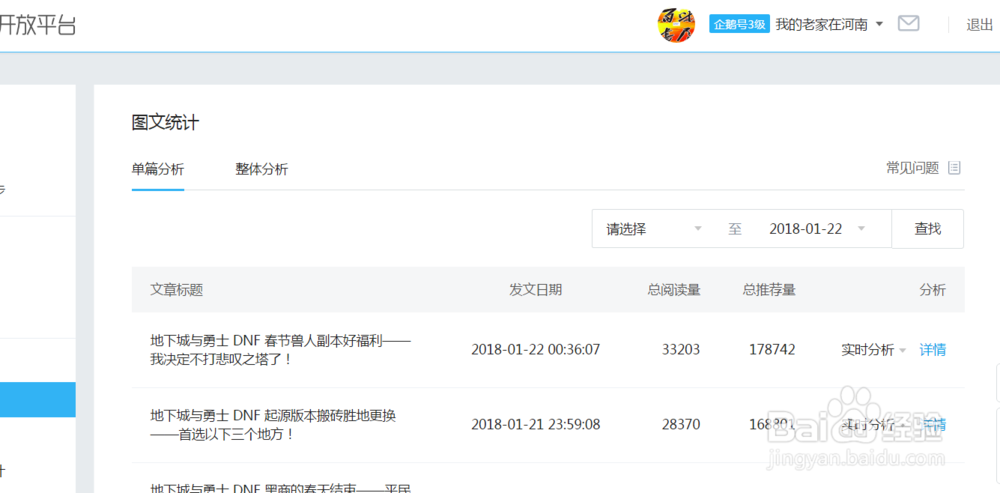This screenshot has height=493, width=1000.
Task: Click the 企鹅号3级 level badge
Action: point(739,25)
